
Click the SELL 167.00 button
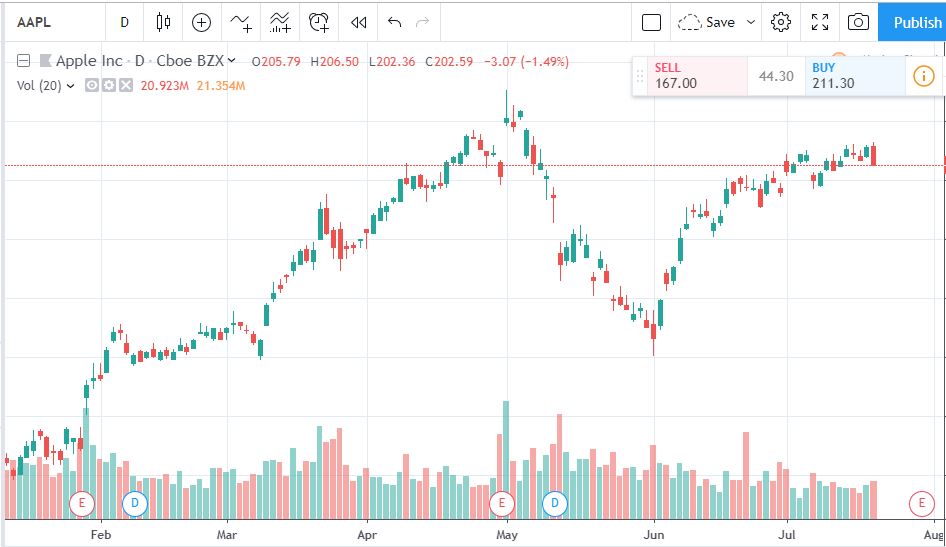pos(698,76)
